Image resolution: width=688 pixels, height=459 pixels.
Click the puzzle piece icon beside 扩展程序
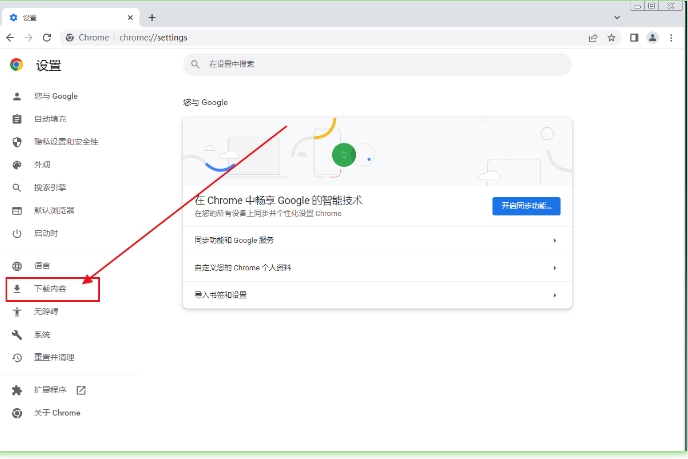(x=17, y=390)
